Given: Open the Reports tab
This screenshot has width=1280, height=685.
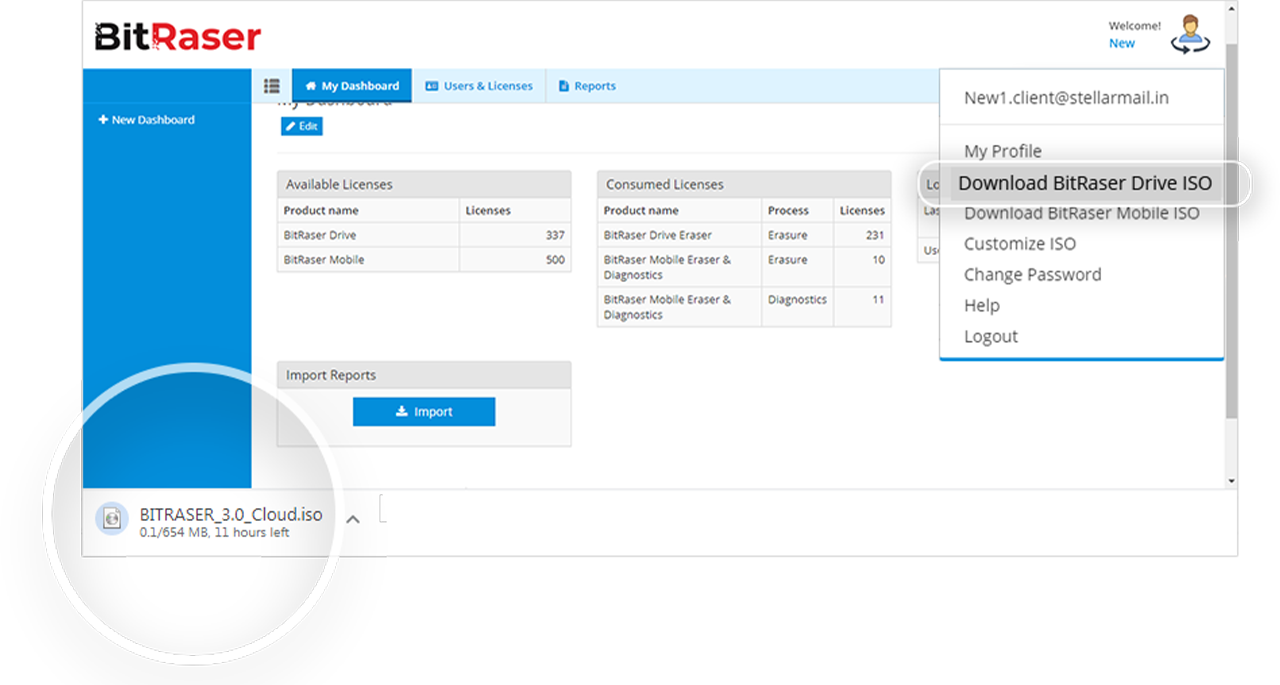Looking at the screenshot, I should pyautogui.click(x=587, y=86).
